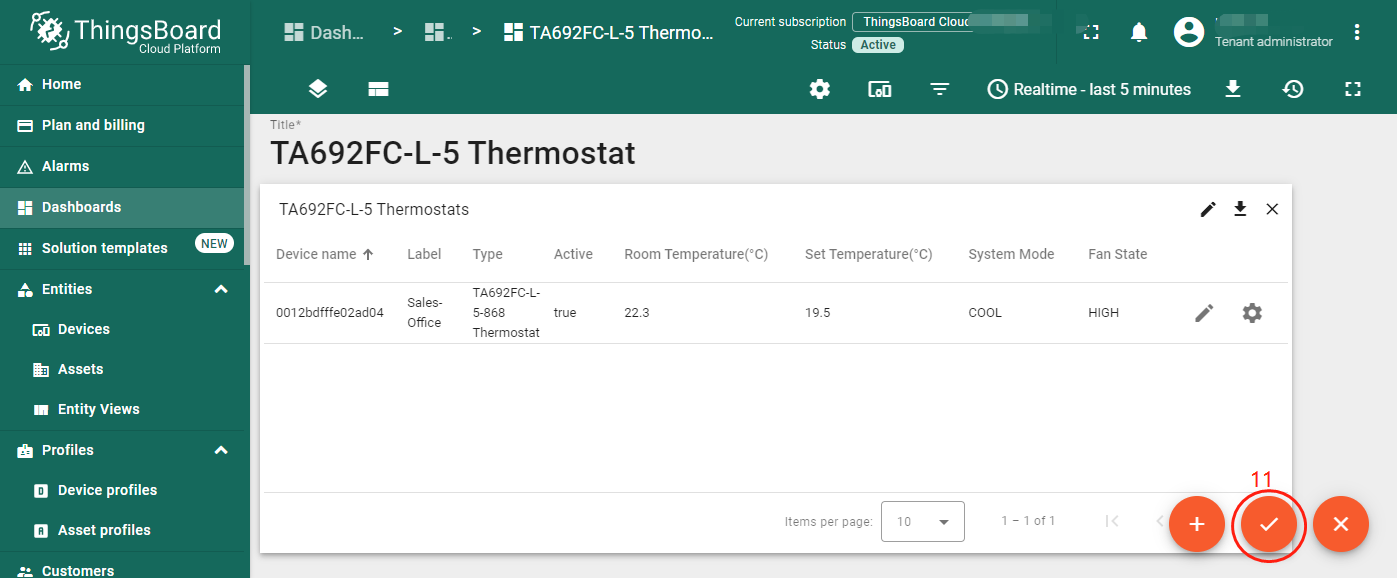Screen dimensions: 1397x578
Task: Edit the TA692FC-L-5 Thermostats widget
Action: point(1209,209)
